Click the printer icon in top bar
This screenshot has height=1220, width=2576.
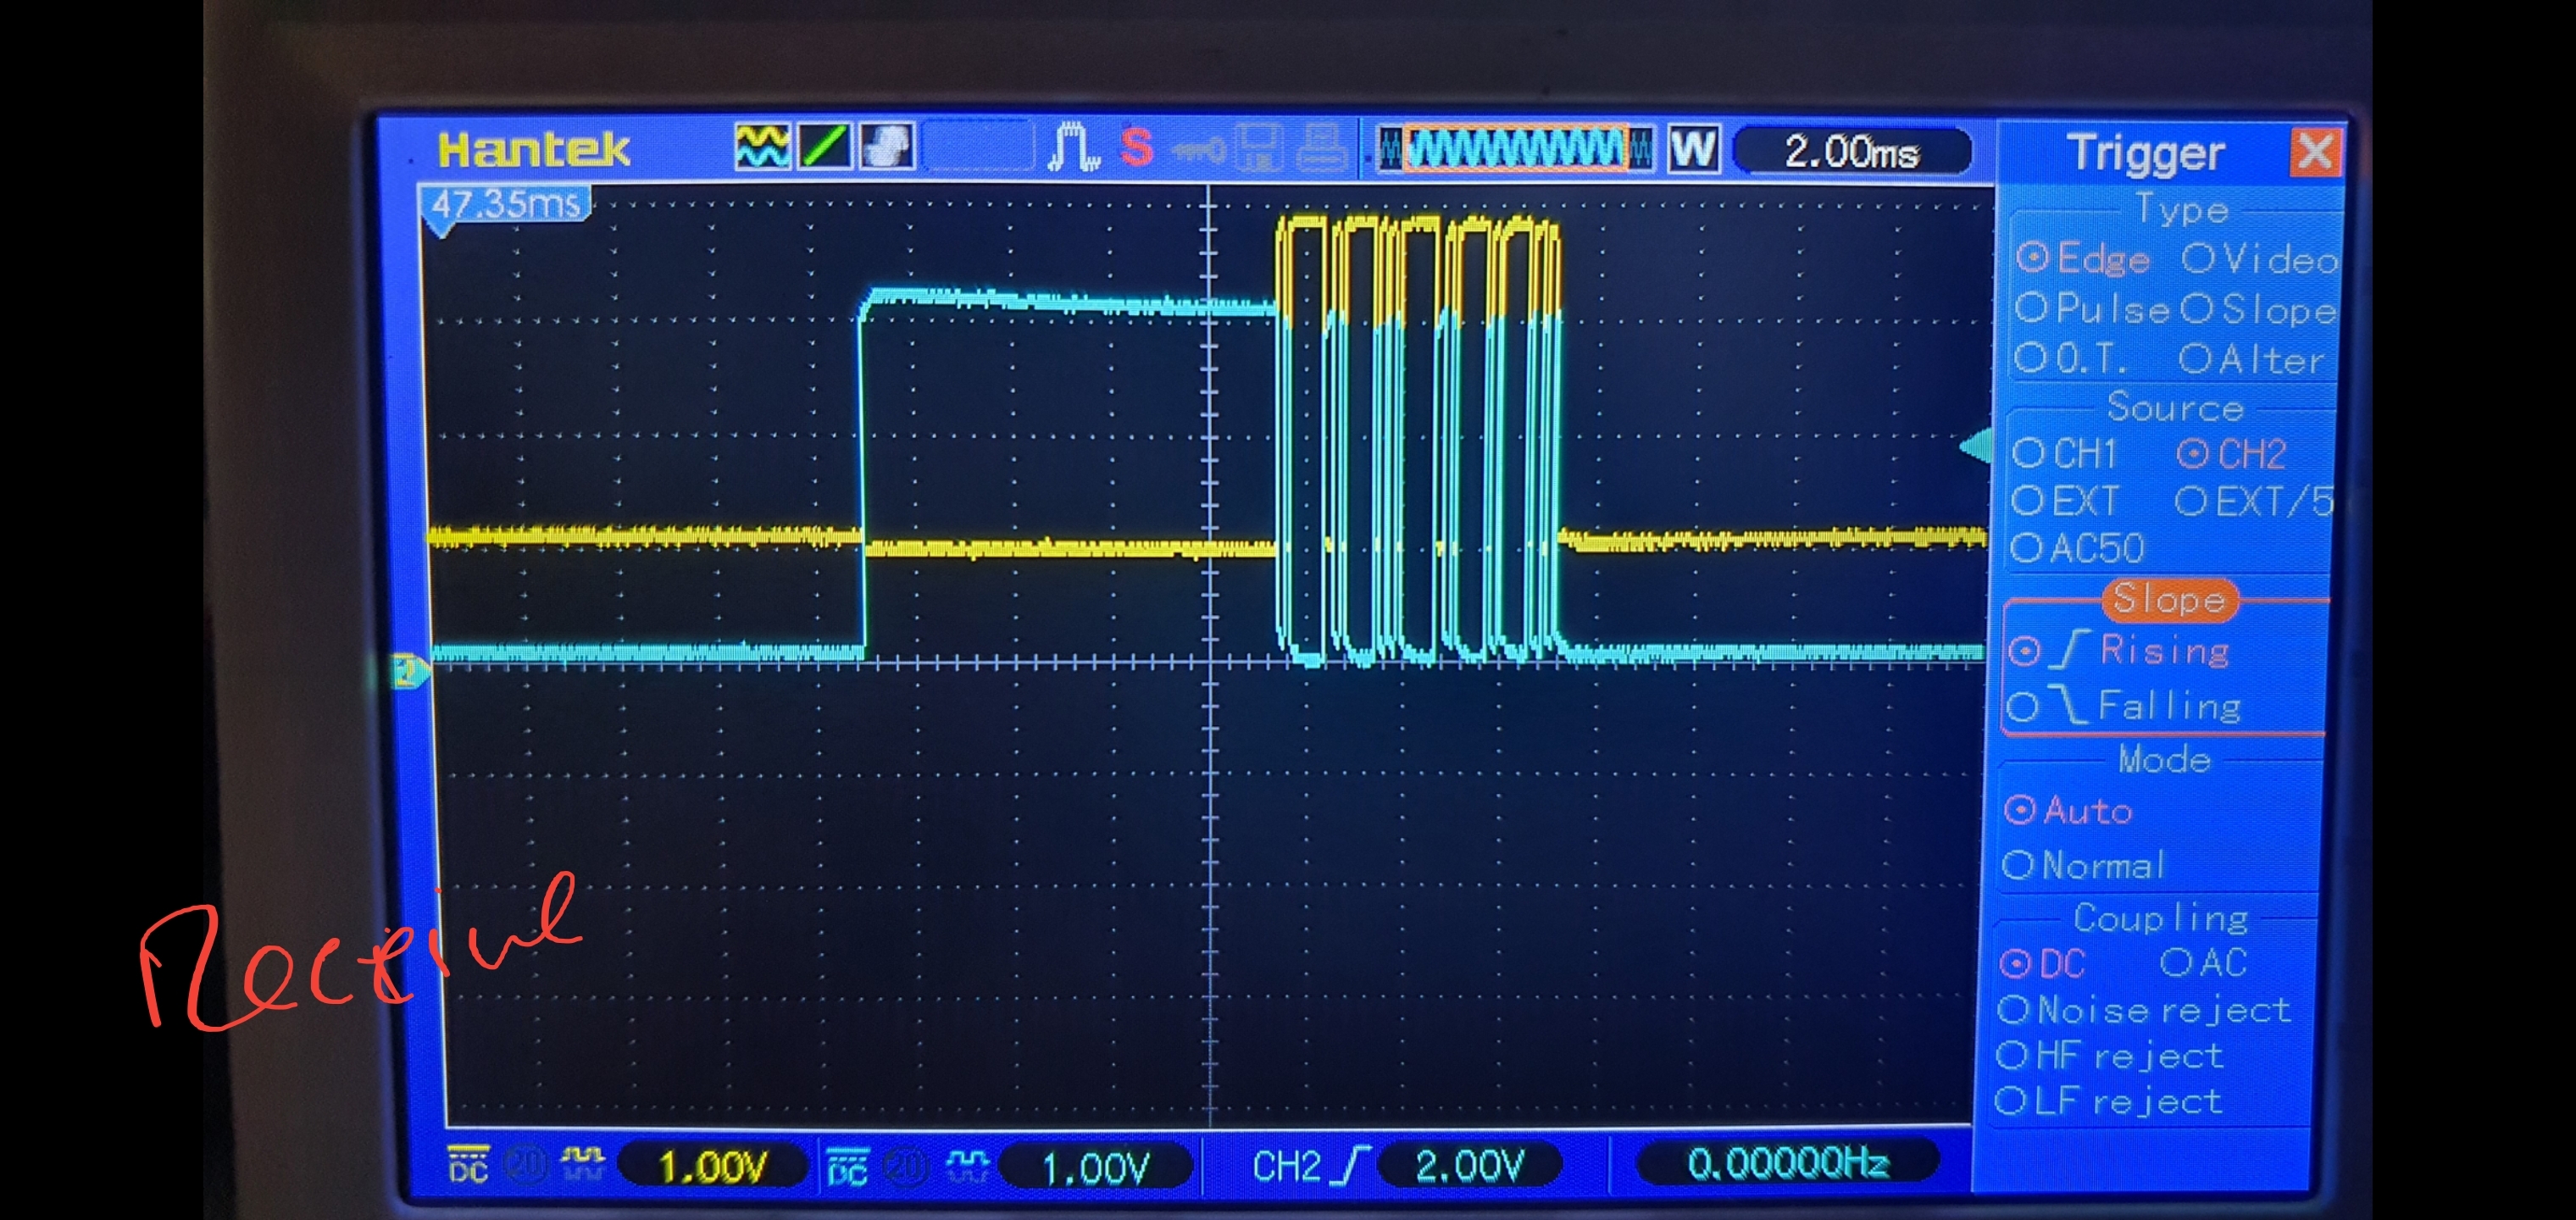coord(1322,149)
